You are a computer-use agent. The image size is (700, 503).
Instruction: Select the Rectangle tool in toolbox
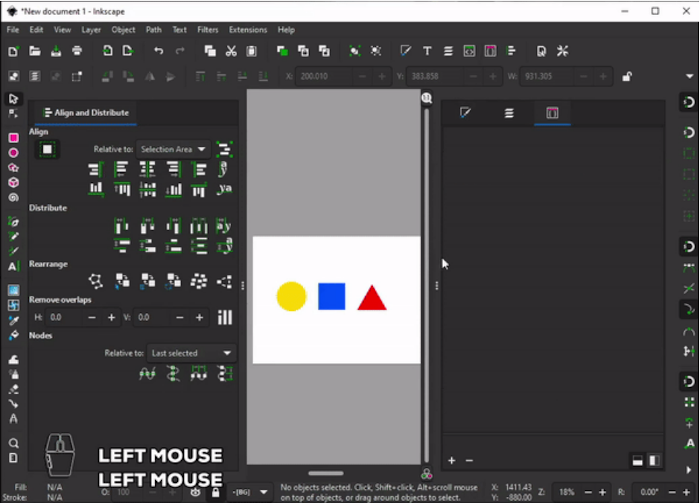(x=13, y=138)
